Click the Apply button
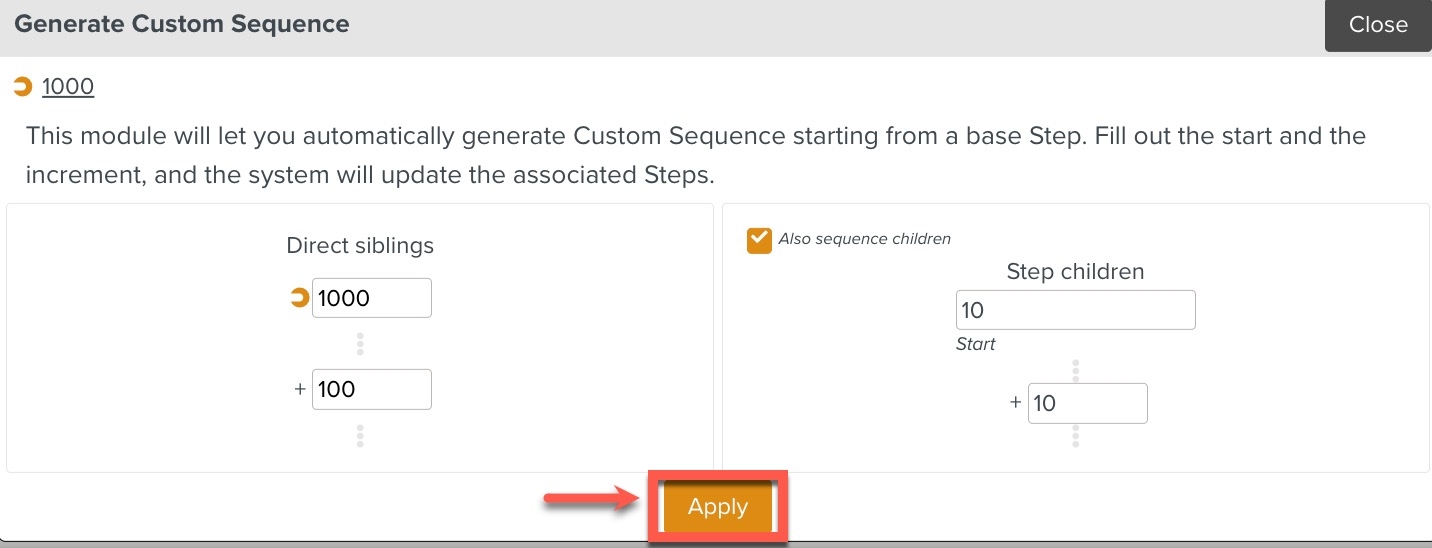This screenshot has height=548, width=1432. 717,507
